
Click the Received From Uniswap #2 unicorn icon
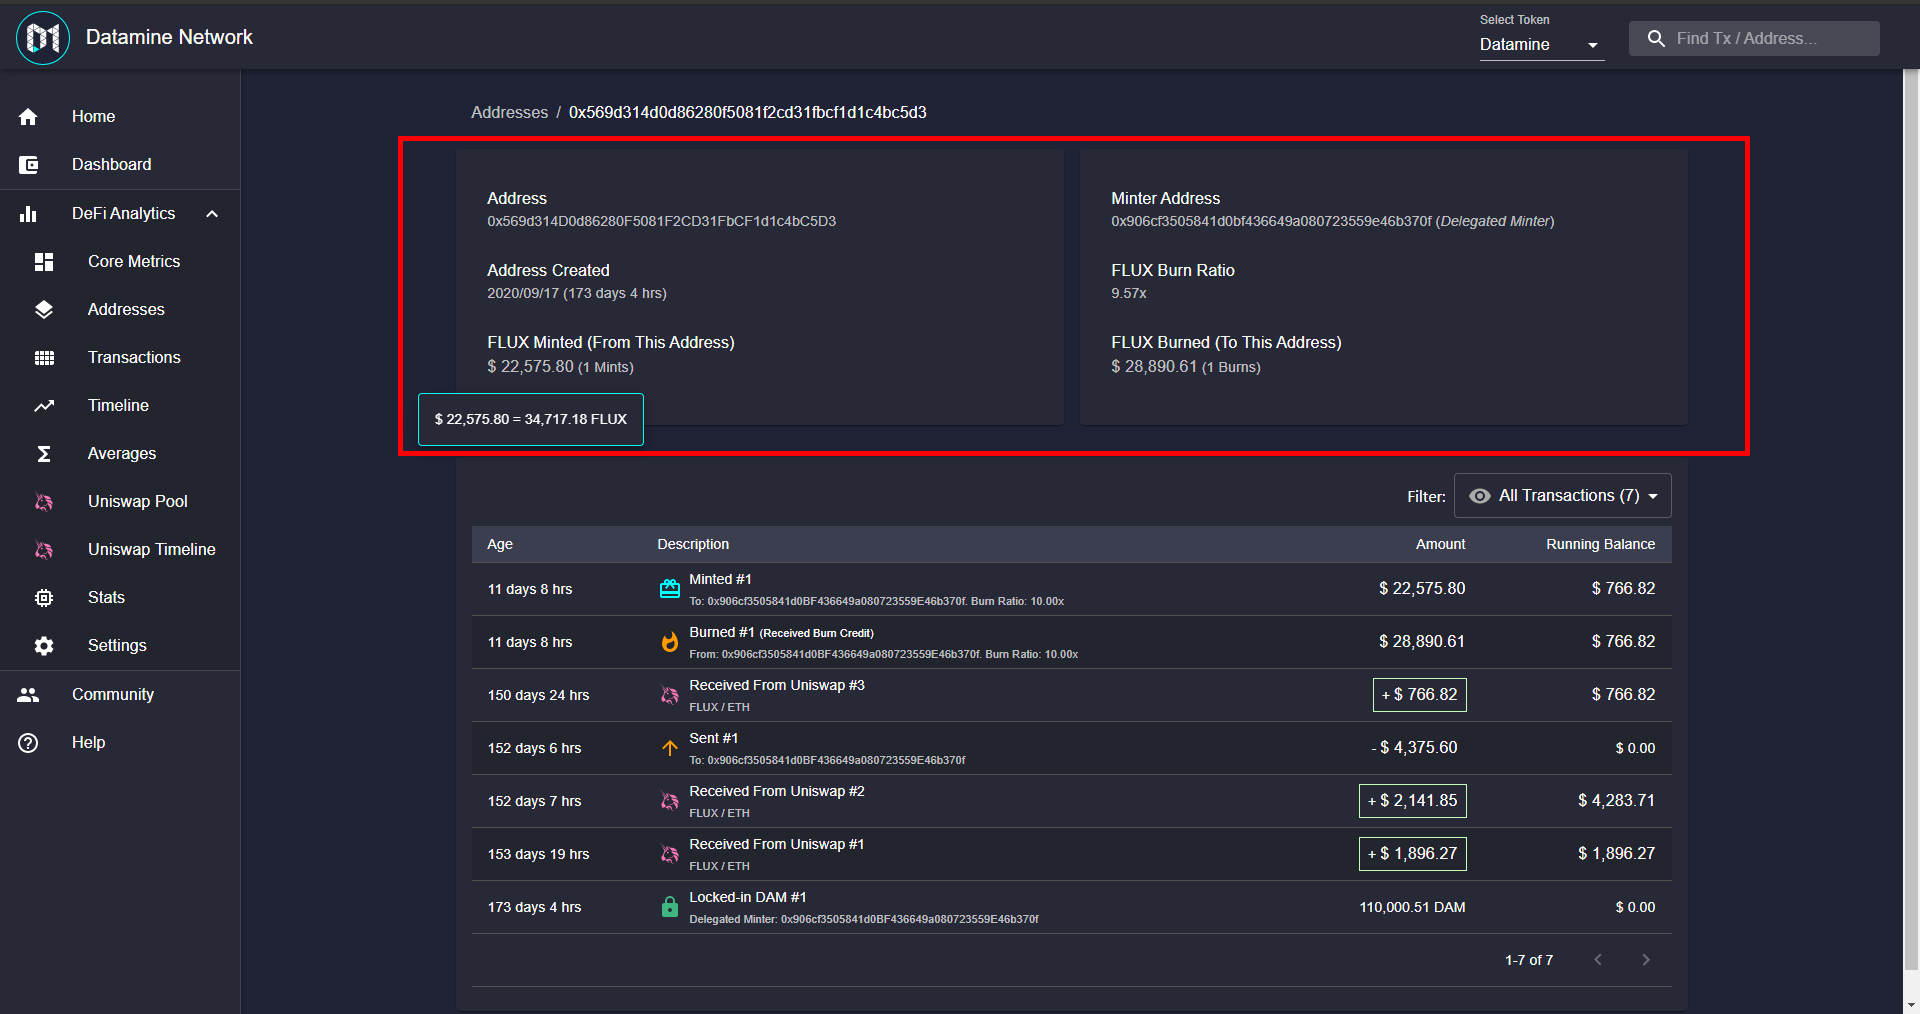670,801
